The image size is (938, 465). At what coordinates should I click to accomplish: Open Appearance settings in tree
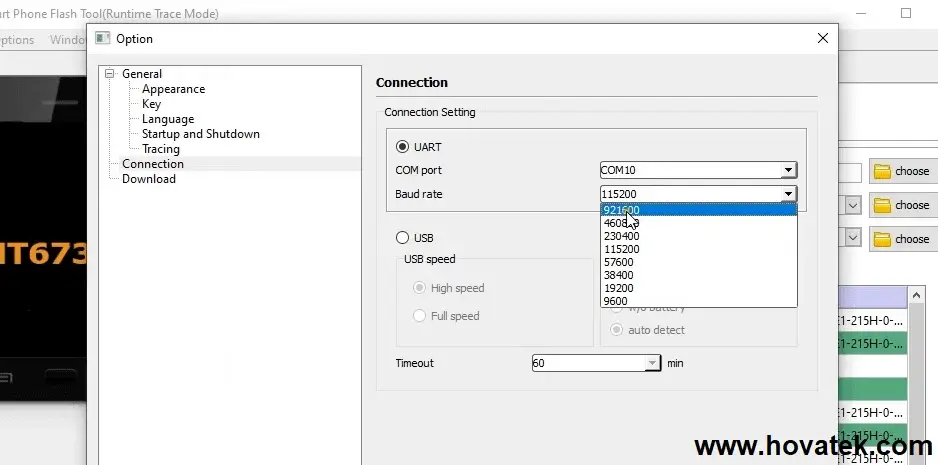[173, 89]
